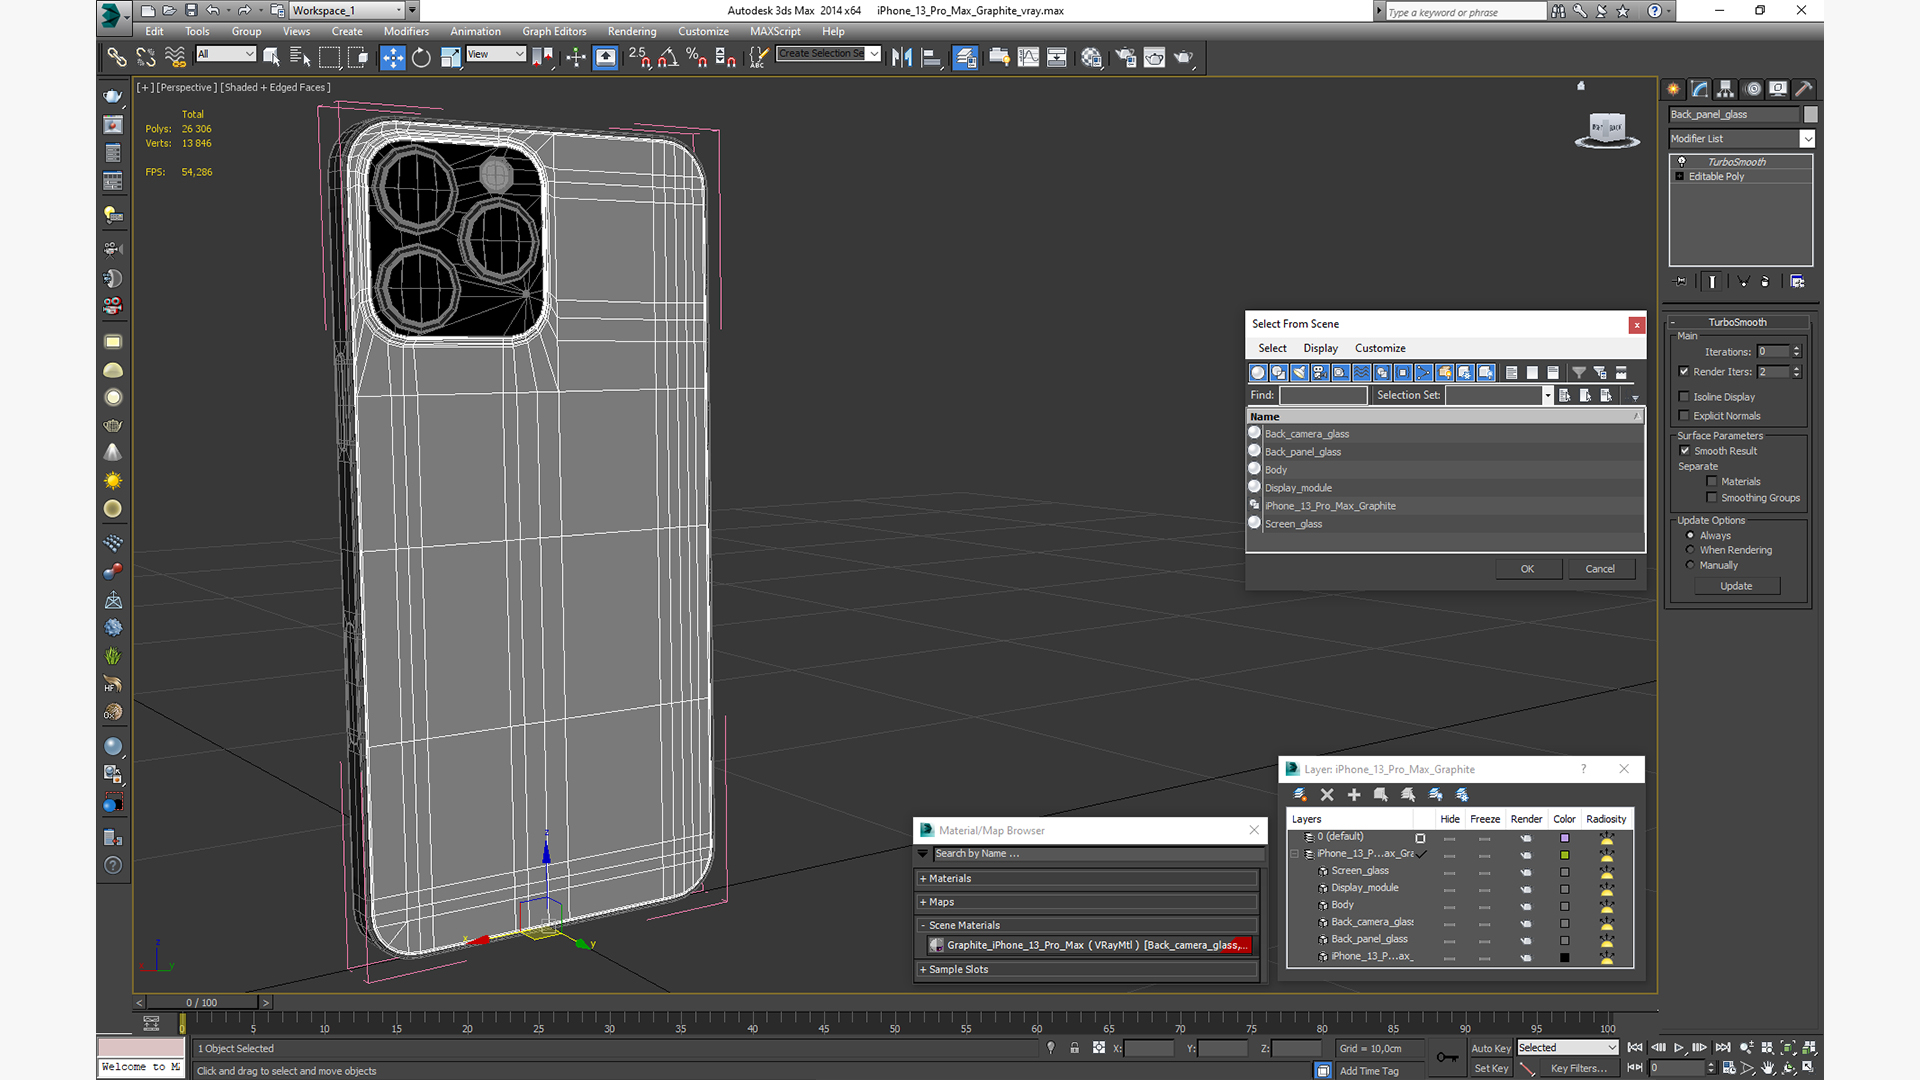
Task: Expand the Maps group in Material Browser
Action: click(x=1086, y=902)
